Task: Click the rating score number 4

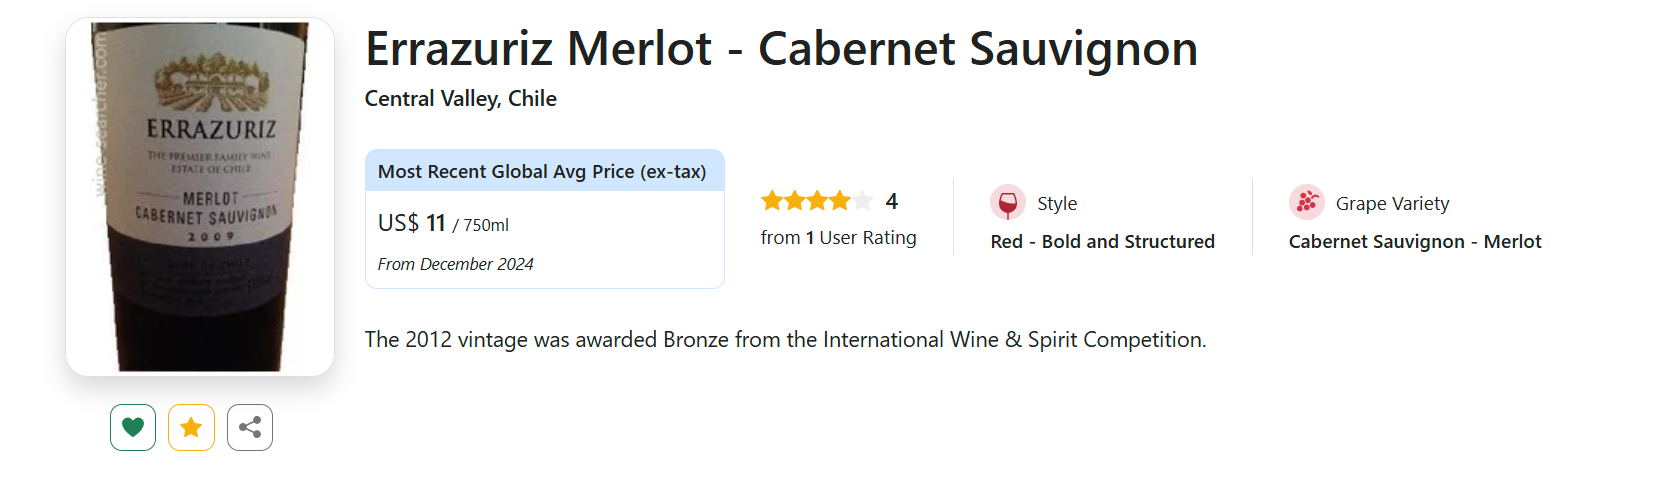Action: click(x=892, y=202)
